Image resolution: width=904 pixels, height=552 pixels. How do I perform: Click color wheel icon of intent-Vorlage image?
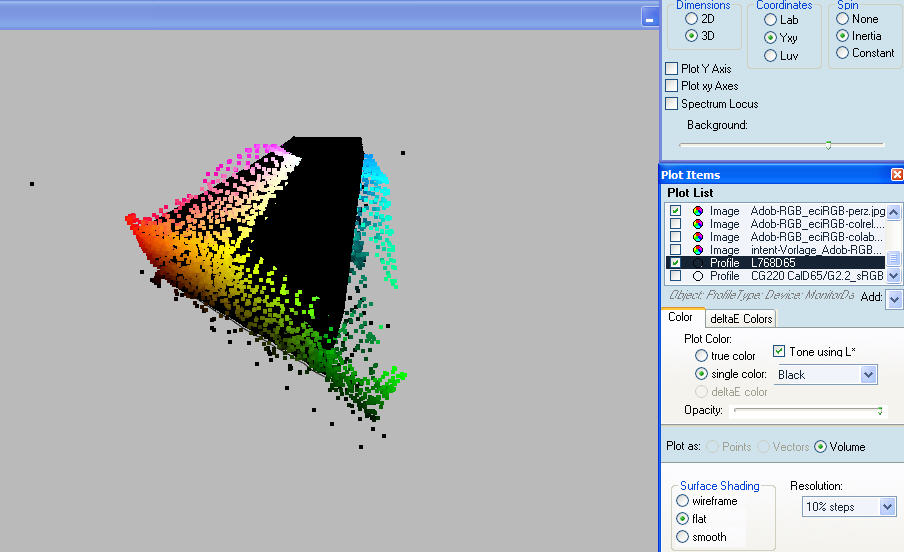pyautogui.click(x=698, y=250)
